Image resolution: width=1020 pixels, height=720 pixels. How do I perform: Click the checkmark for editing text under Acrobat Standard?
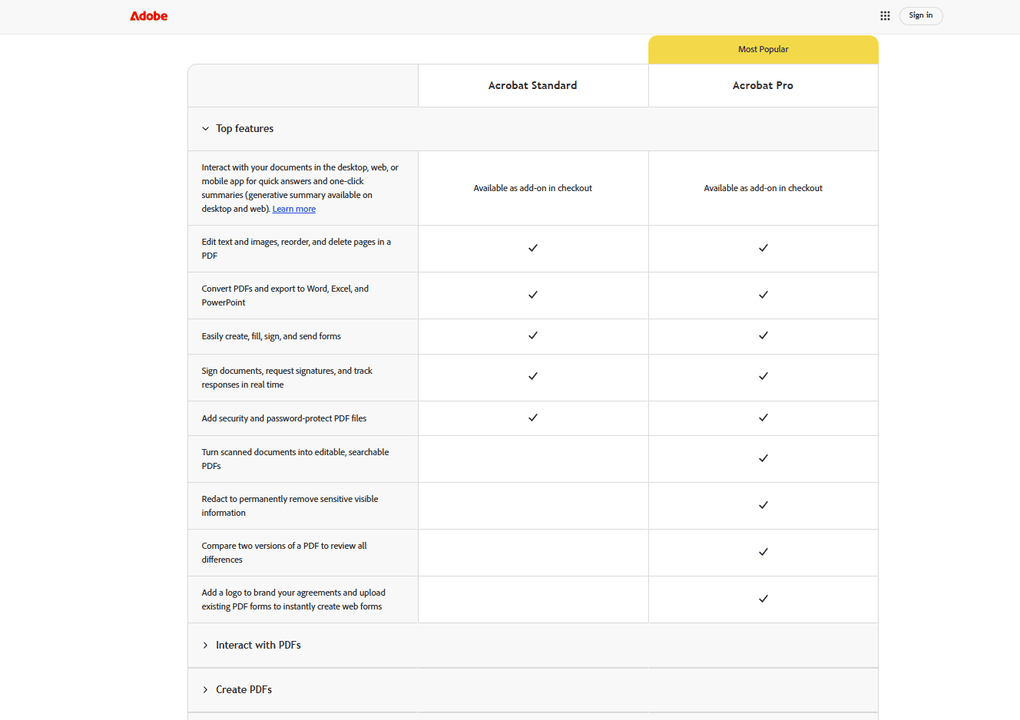point(533,248)
